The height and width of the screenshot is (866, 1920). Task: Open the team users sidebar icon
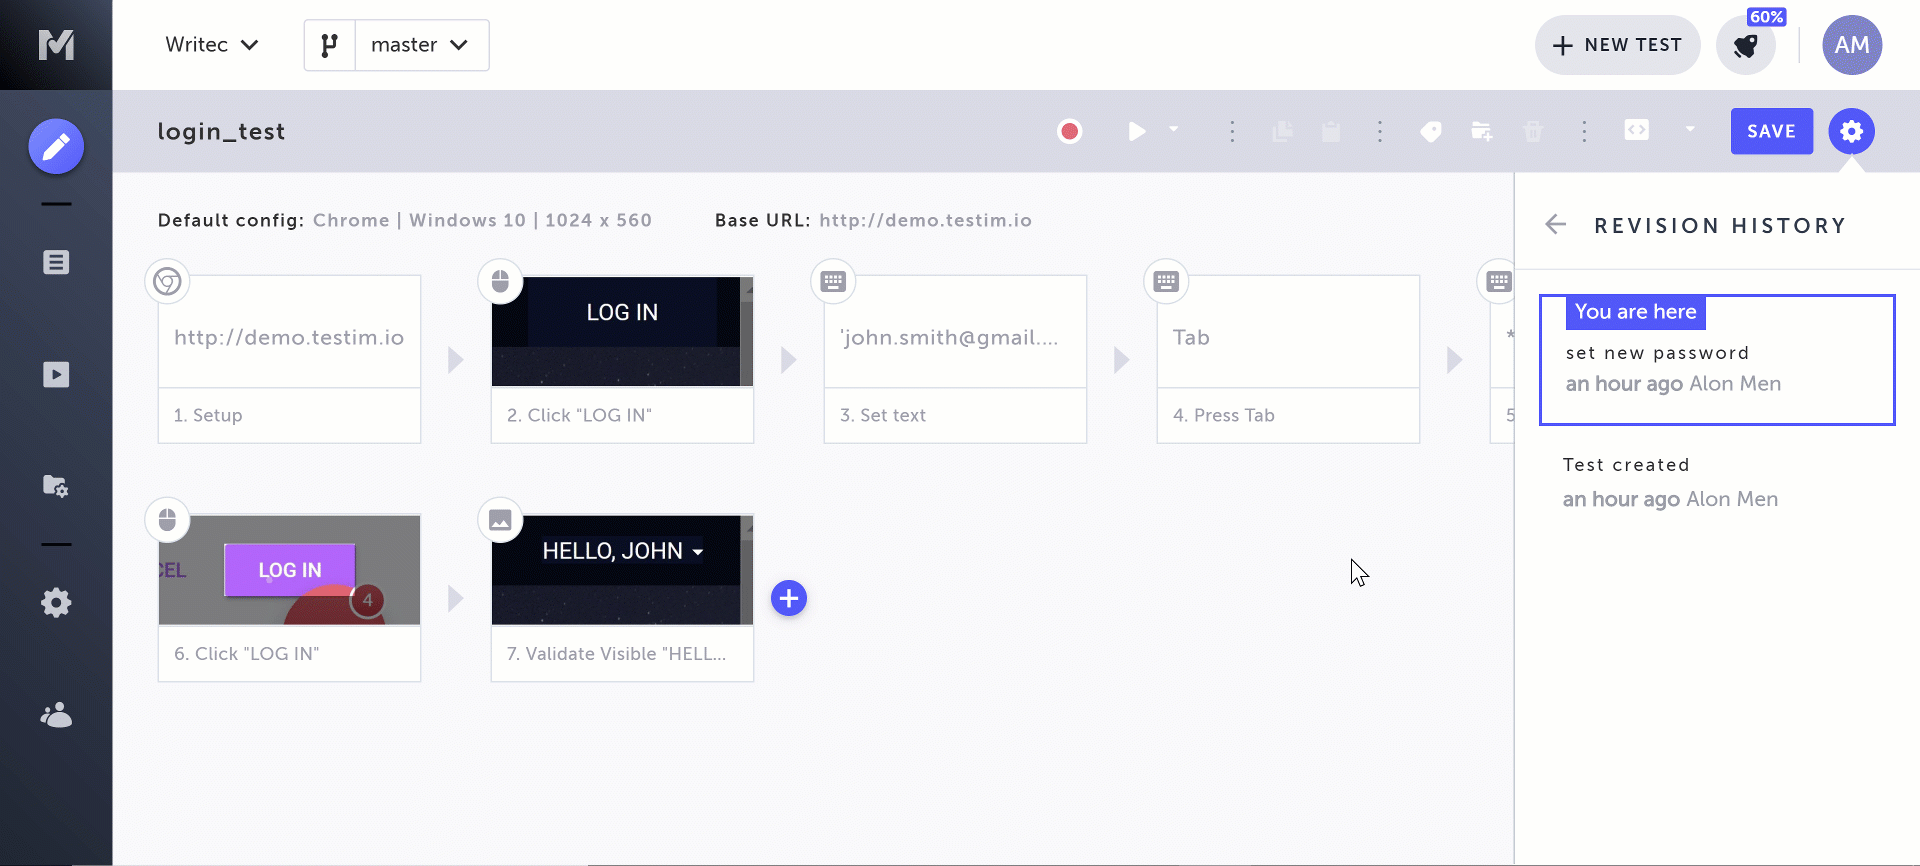pos(56,715)
